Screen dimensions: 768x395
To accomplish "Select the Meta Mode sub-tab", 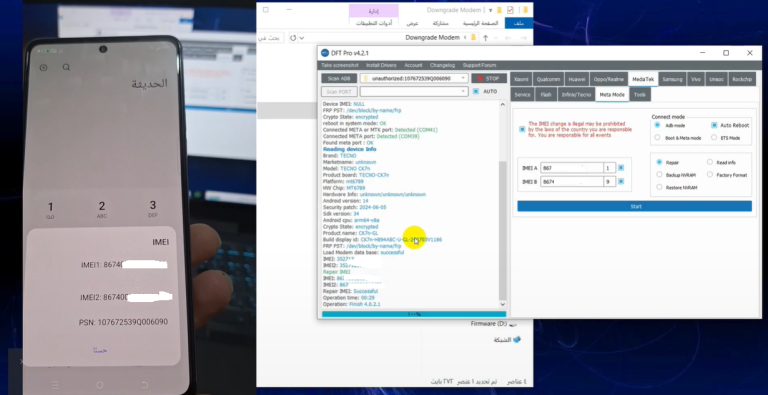I will (612, 95).
